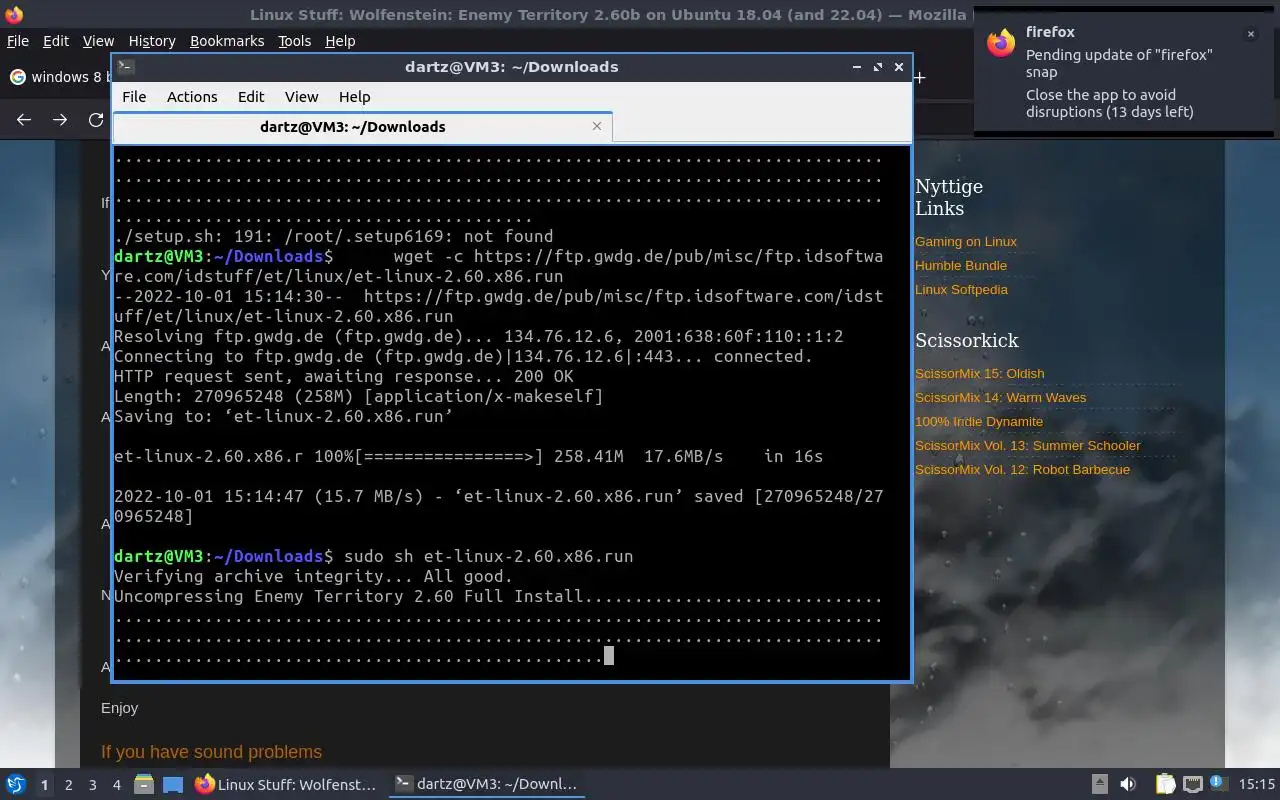
Task: Click the 'Scissorkick' sidebar heading
Action: click(x=967, y=341)
